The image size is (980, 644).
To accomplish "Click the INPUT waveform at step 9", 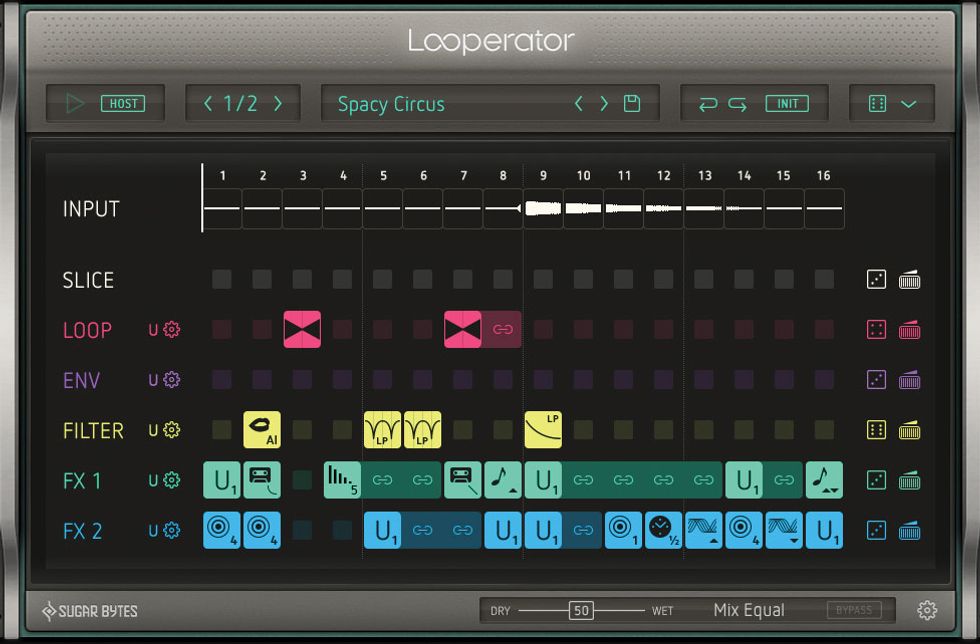I will pyautogui.click(x=543, y=209).
